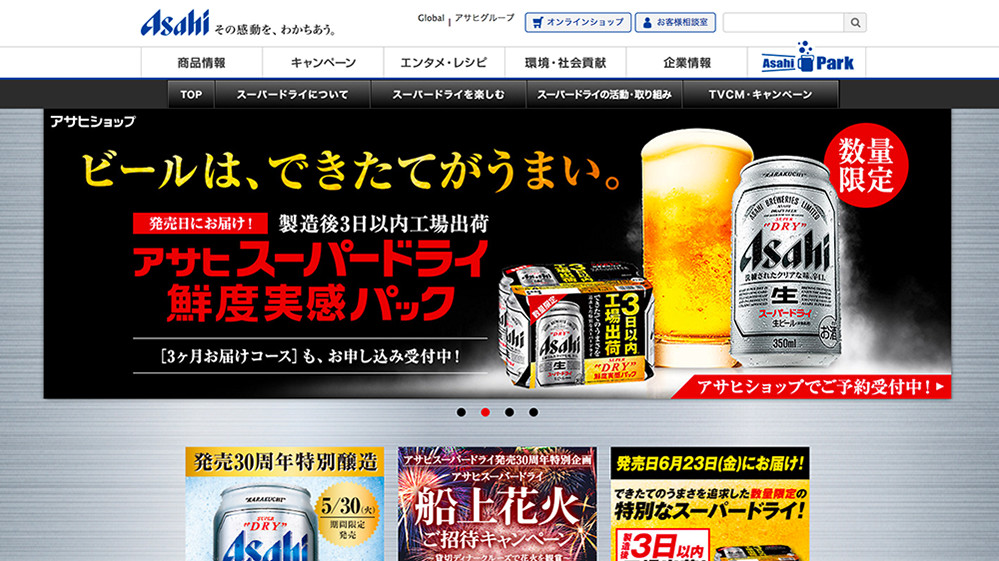This screenshot has width=999, height=561.
Task: Select スーパードライを楽しむ tab
Action: click(x=448, y=94)
